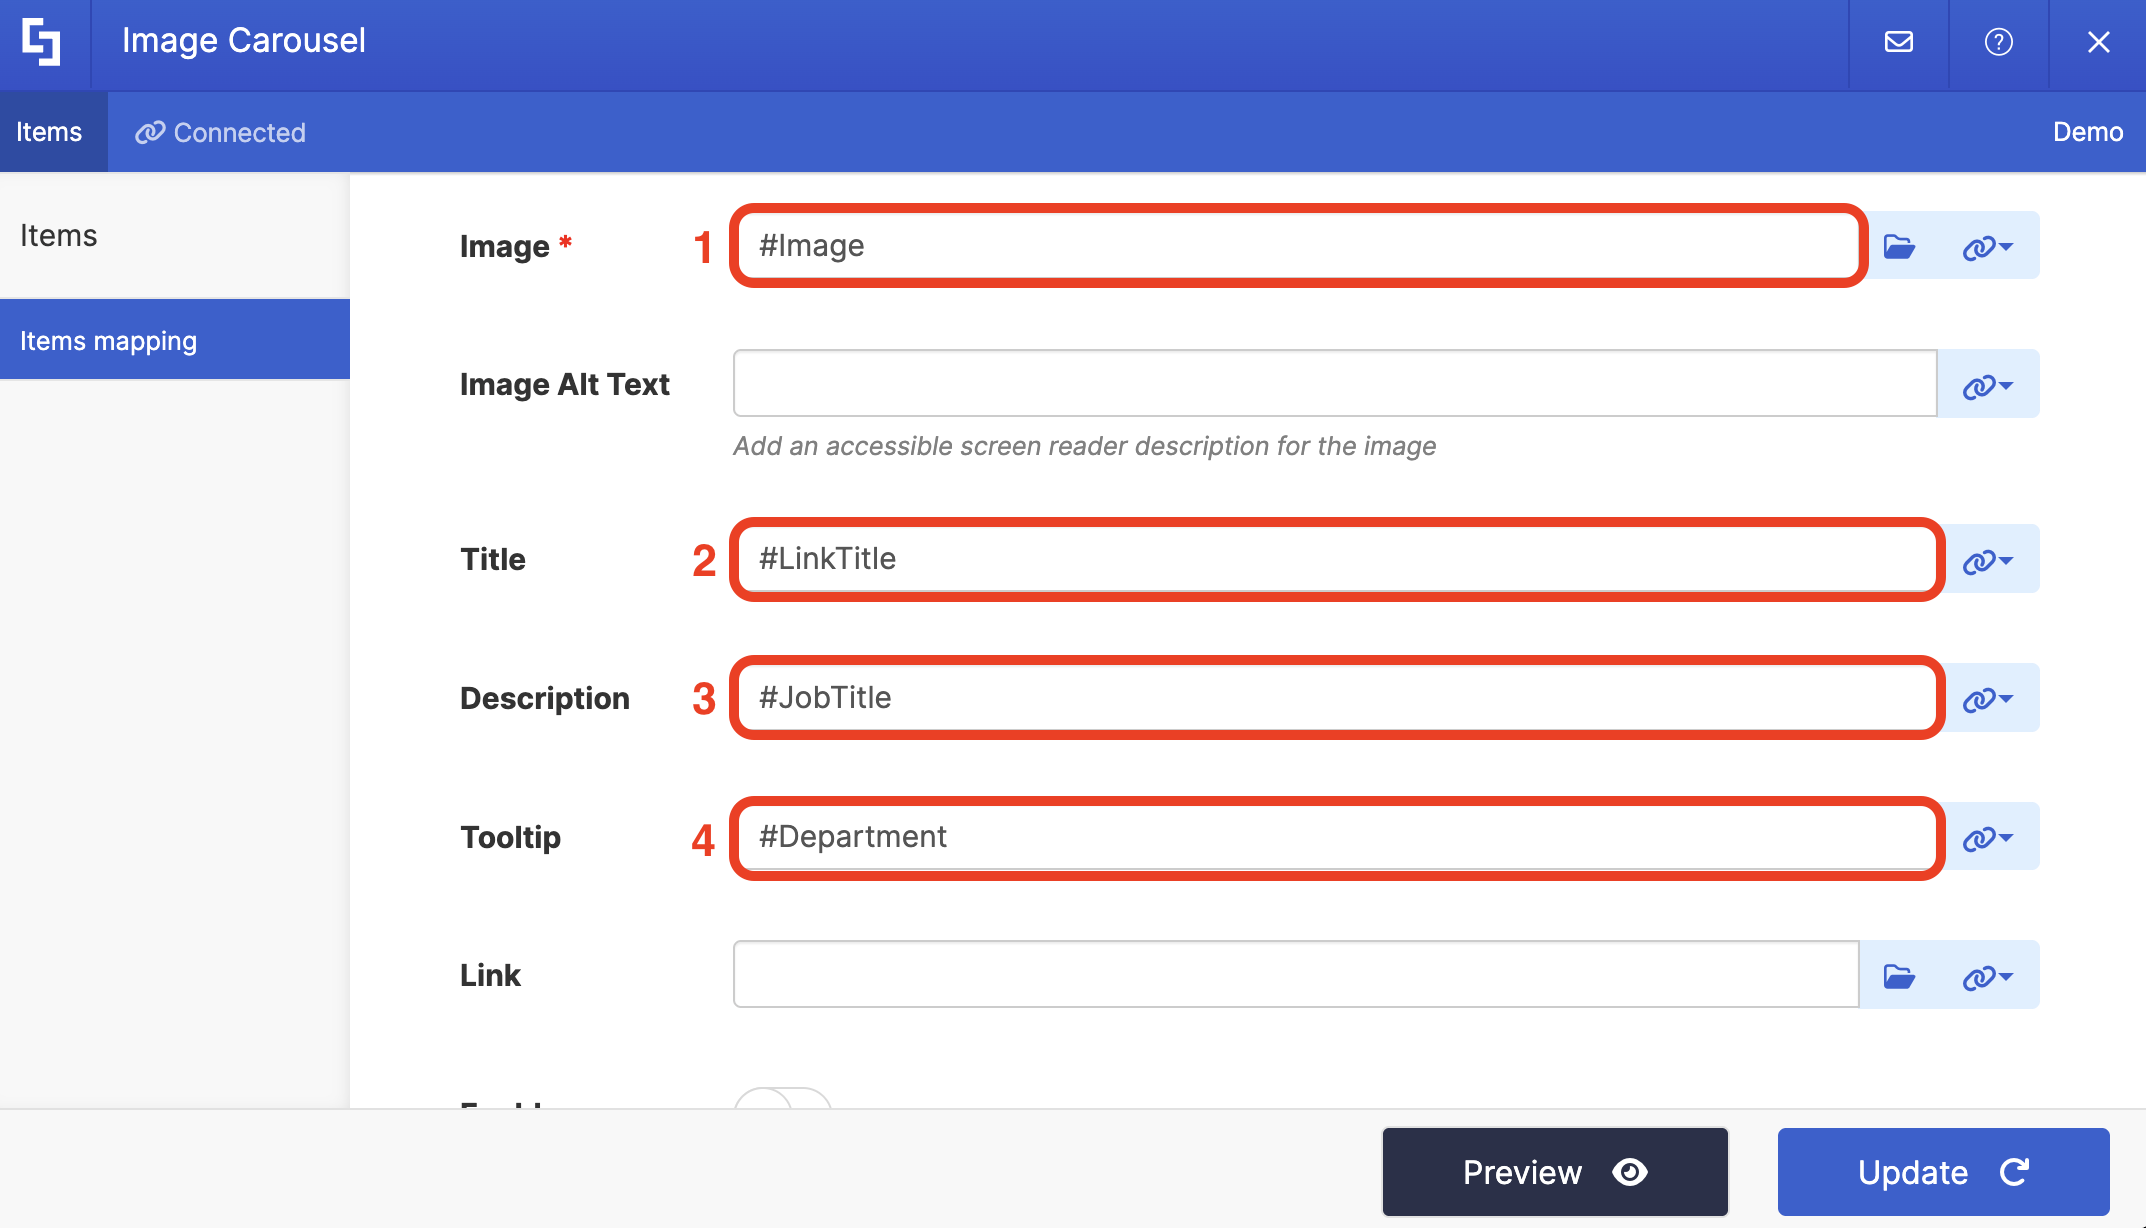Expand connection dropdown for Tooltip field
This screenshot has width=2146, height=1228.
tap(1987, 837)
